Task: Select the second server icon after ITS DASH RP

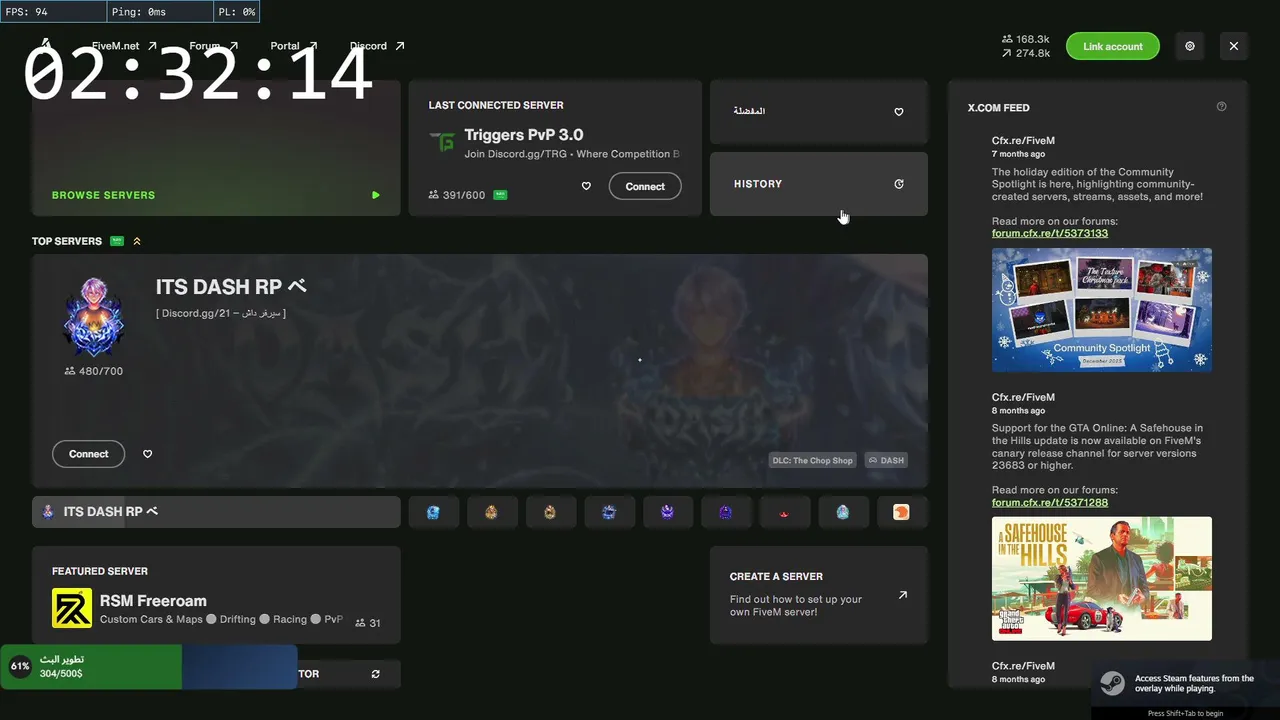Action: point(491,512)
